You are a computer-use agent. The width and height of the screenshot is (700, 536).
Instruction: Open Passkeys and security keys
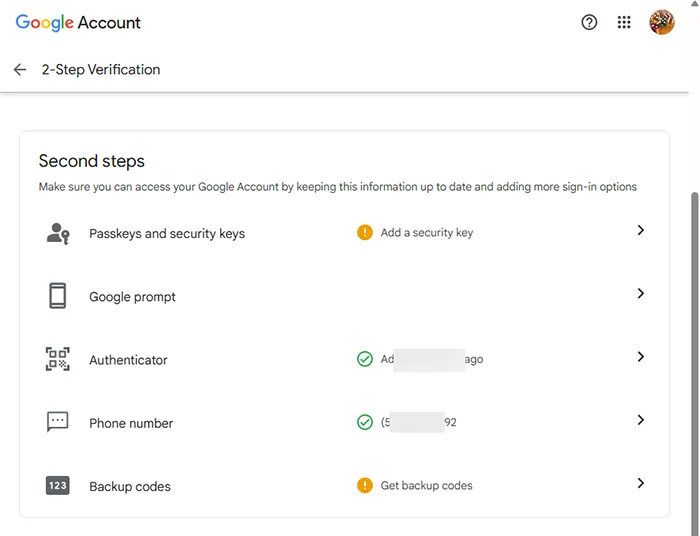(344, 233)
